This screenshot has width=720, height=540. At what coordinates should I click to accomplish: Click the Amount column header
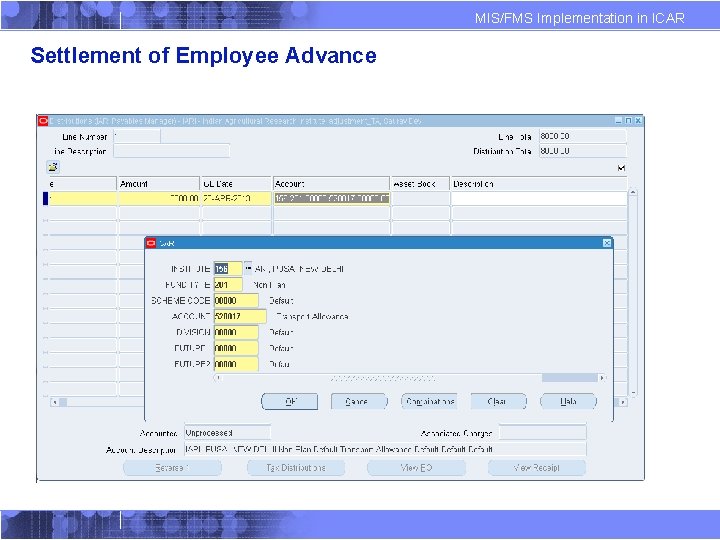[x=159, y=184]
